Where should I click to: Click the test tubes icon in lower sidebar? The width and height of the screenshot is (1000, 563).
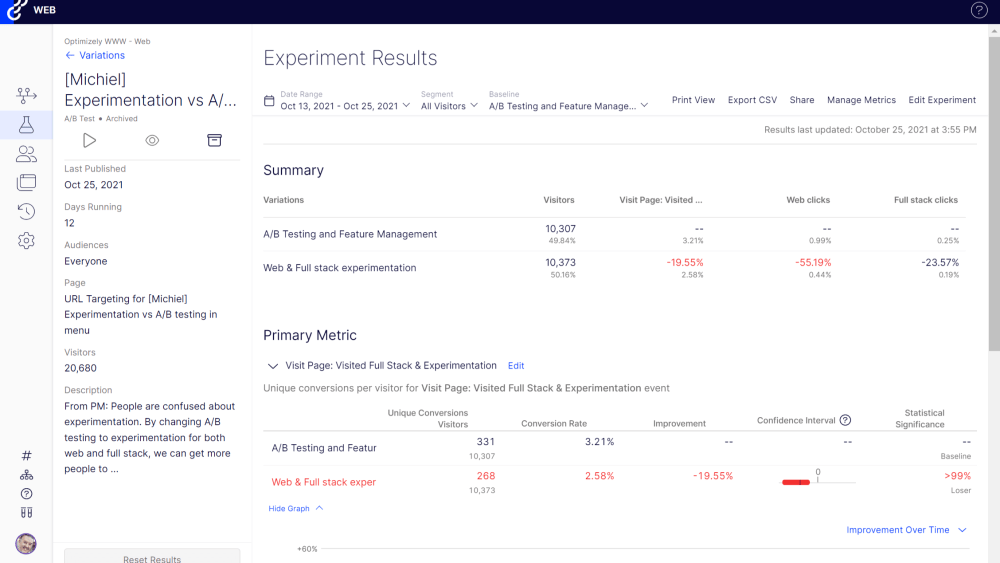pos(26,513)
